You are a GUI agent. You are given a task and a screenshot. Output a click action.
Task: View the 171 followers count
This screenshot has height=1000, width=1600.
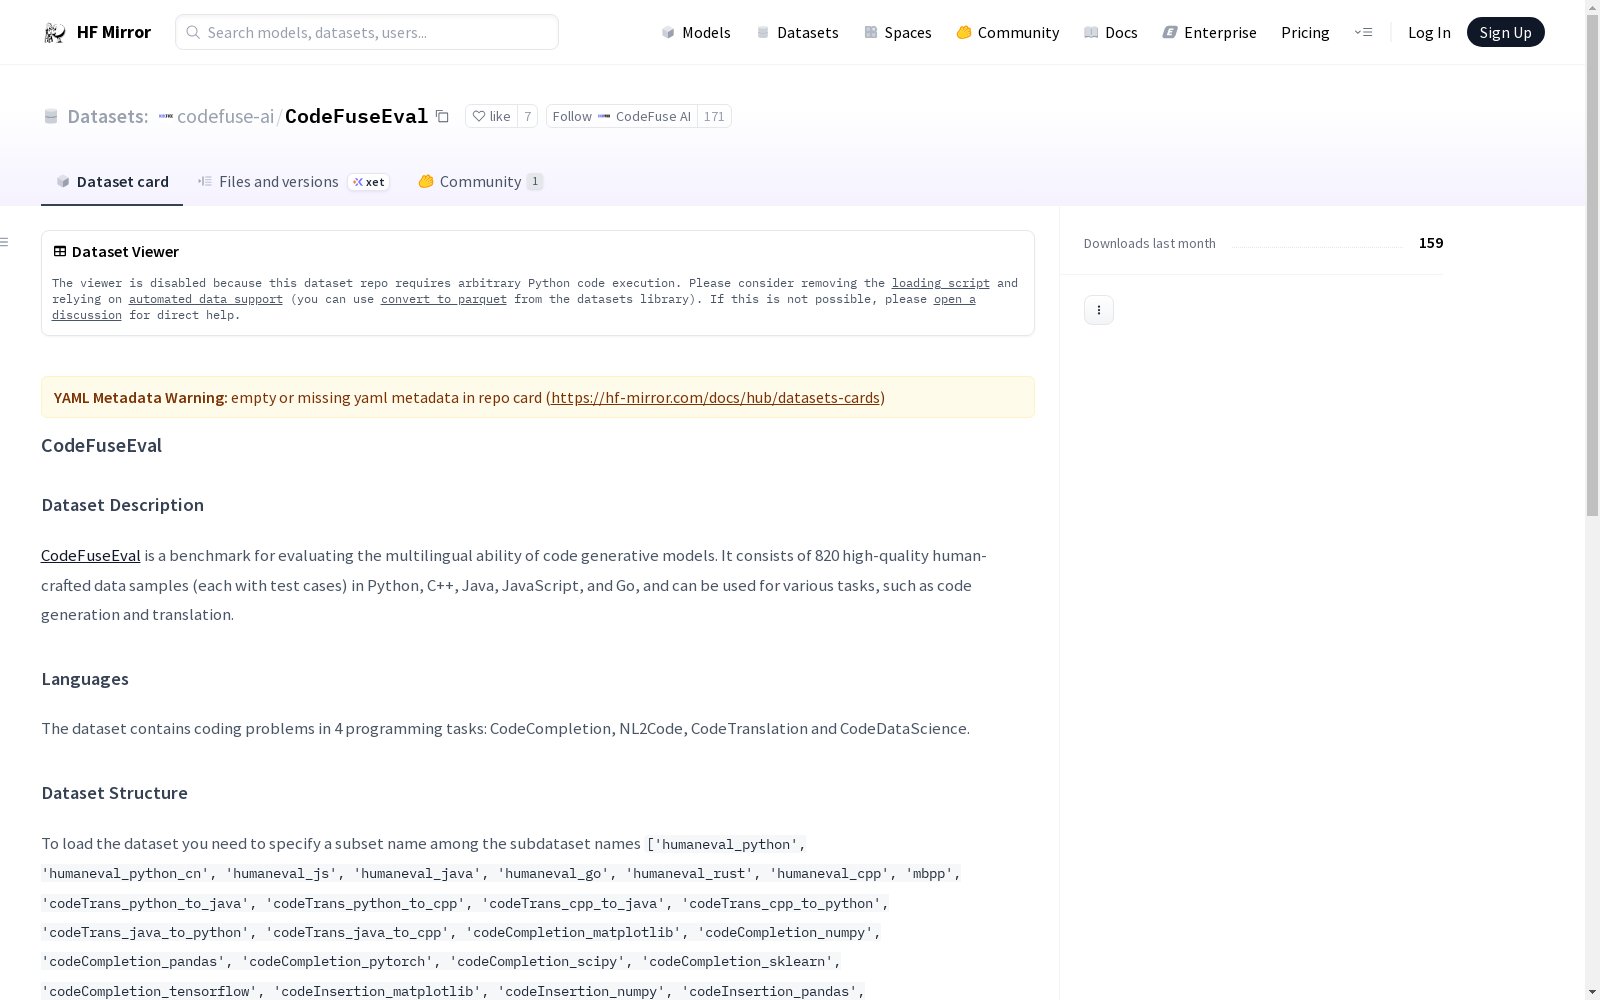click(x=714, y=116)
